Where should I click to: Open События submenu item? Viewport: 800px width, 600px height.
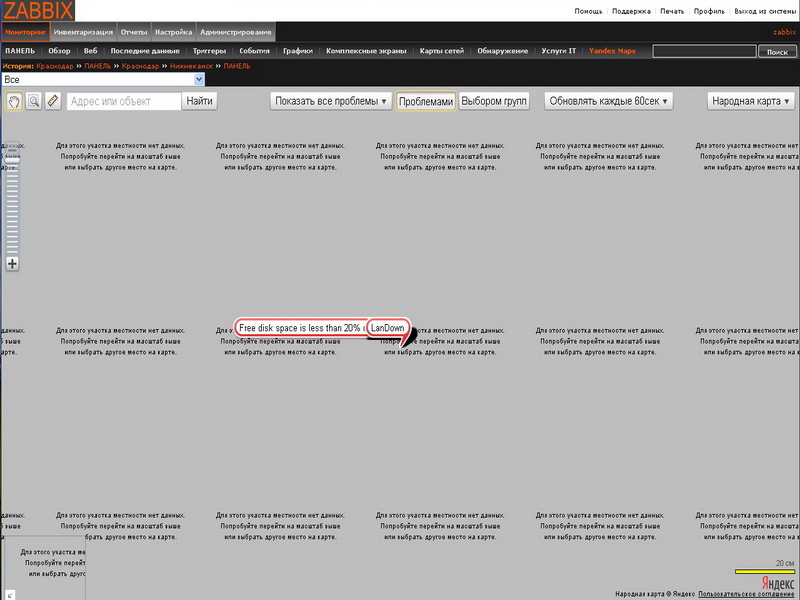coord(254,51)
